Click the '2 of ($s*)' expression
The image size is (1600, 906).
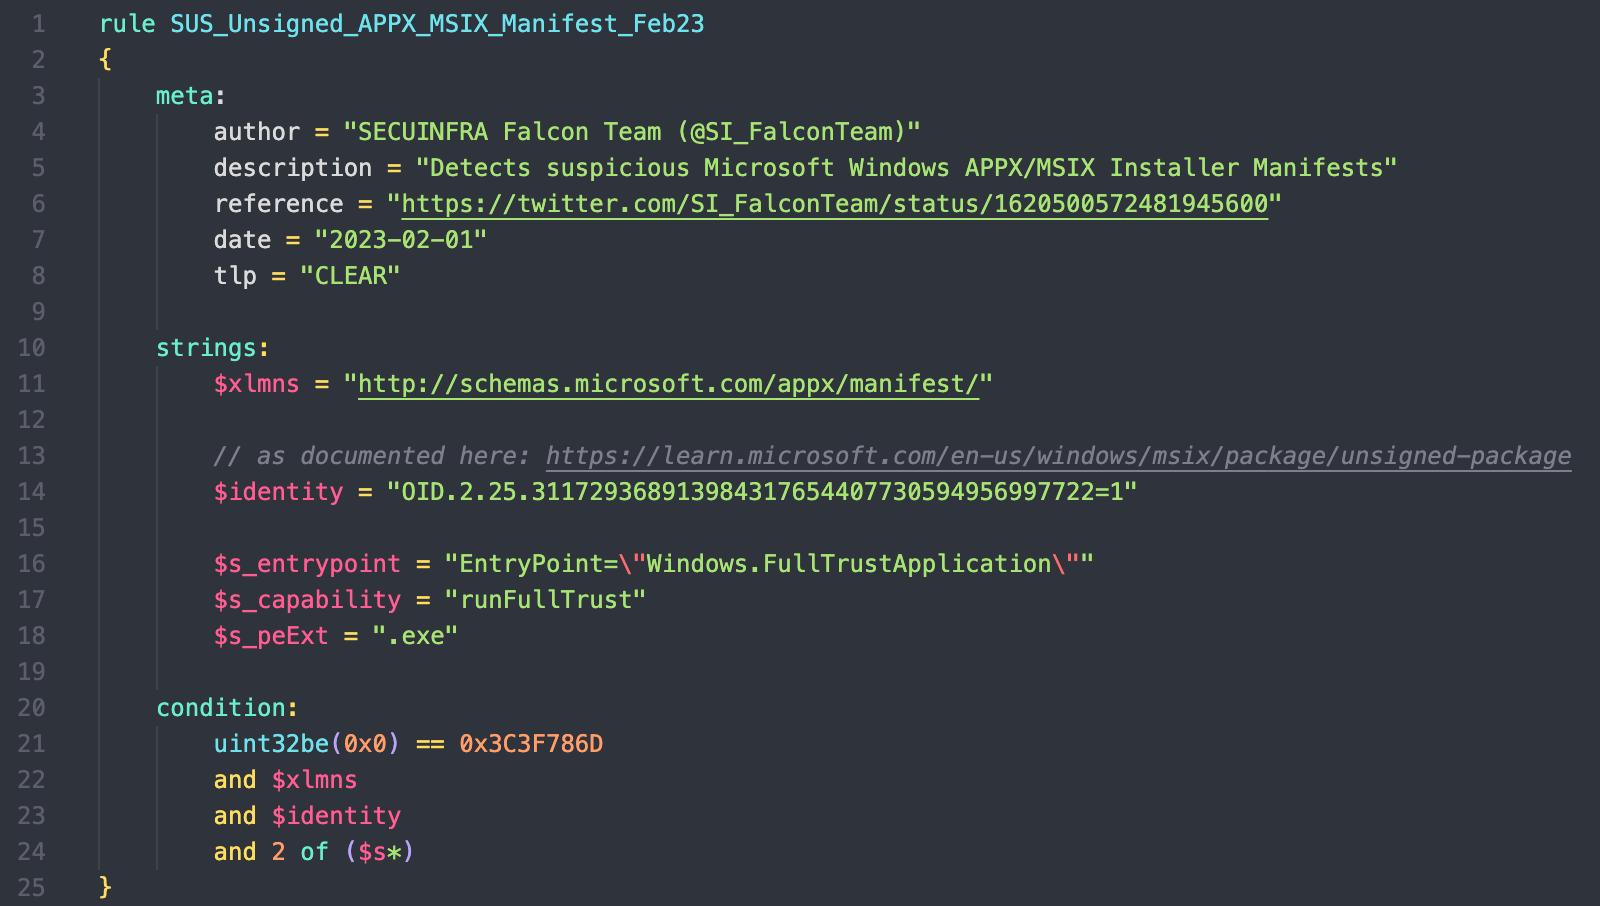[x=343, y=852]
